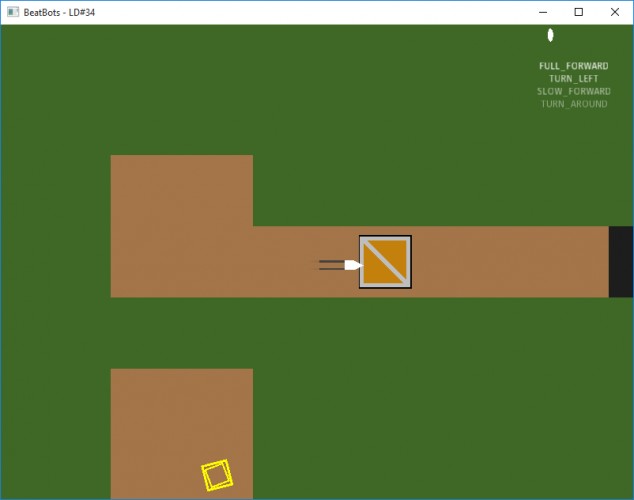Image resolution: width=634 pixels, height=500 pixels.
Task: Select the white arrow-shaped robot
Action: click(353, 265)
